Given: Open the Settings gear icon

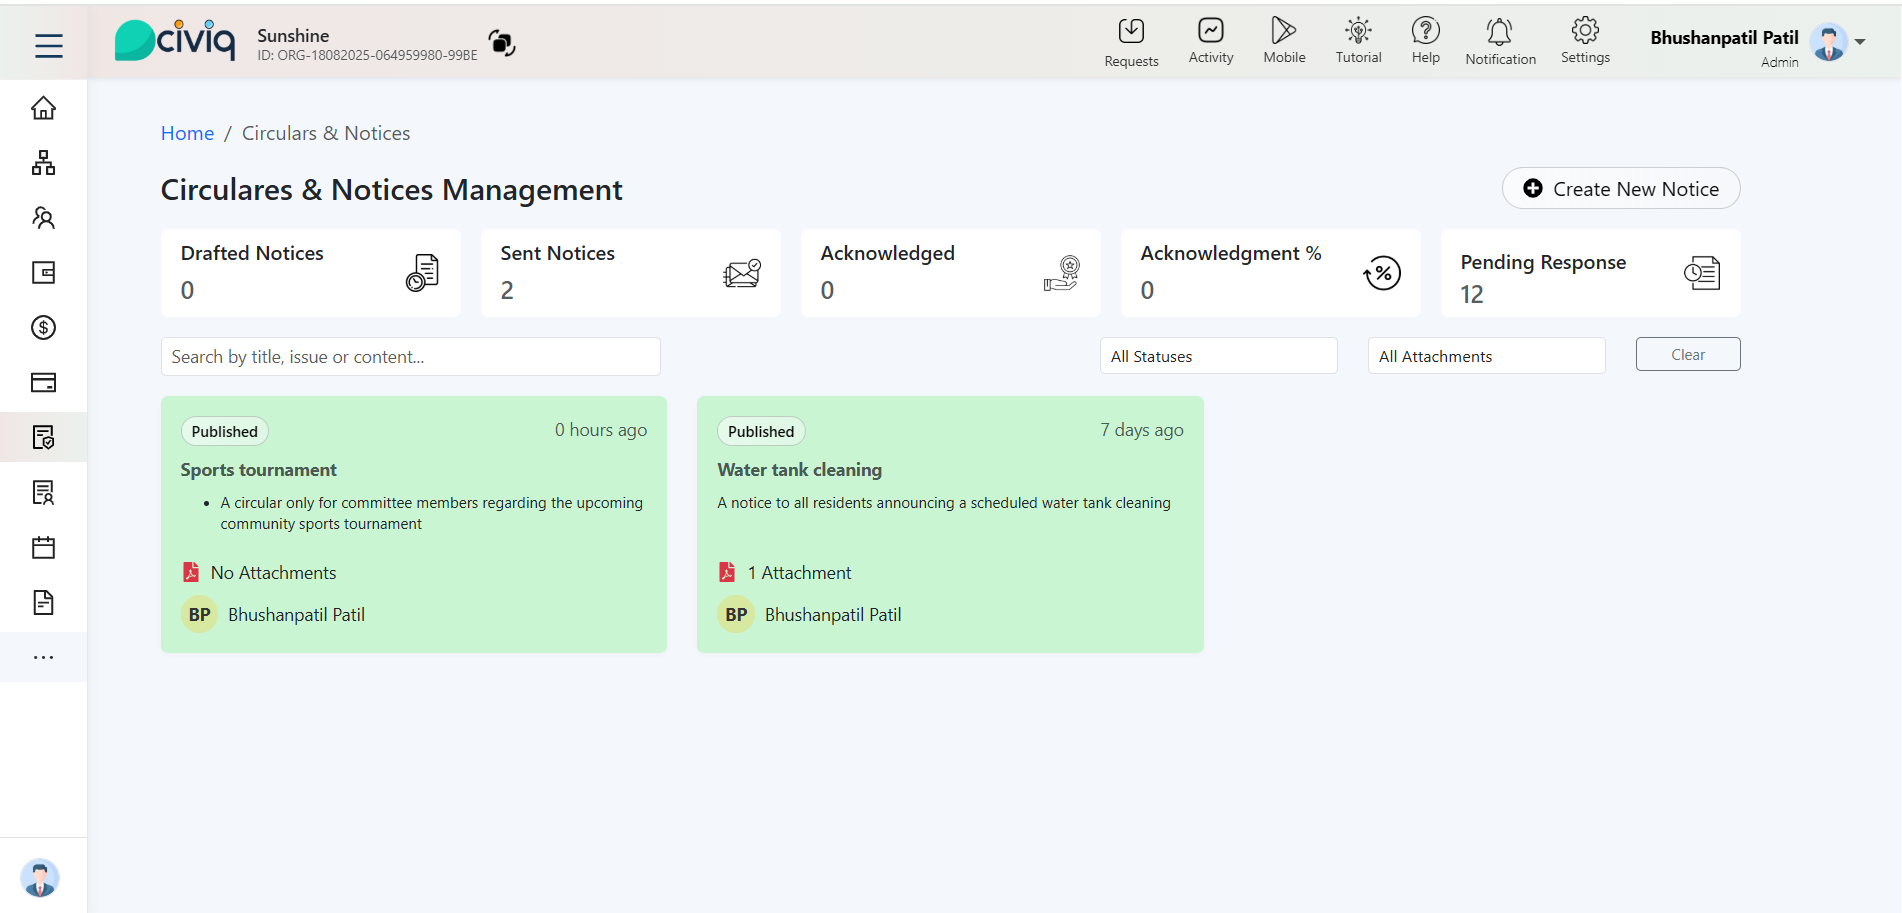Looking at the screenshot, I should (1585, 31).
